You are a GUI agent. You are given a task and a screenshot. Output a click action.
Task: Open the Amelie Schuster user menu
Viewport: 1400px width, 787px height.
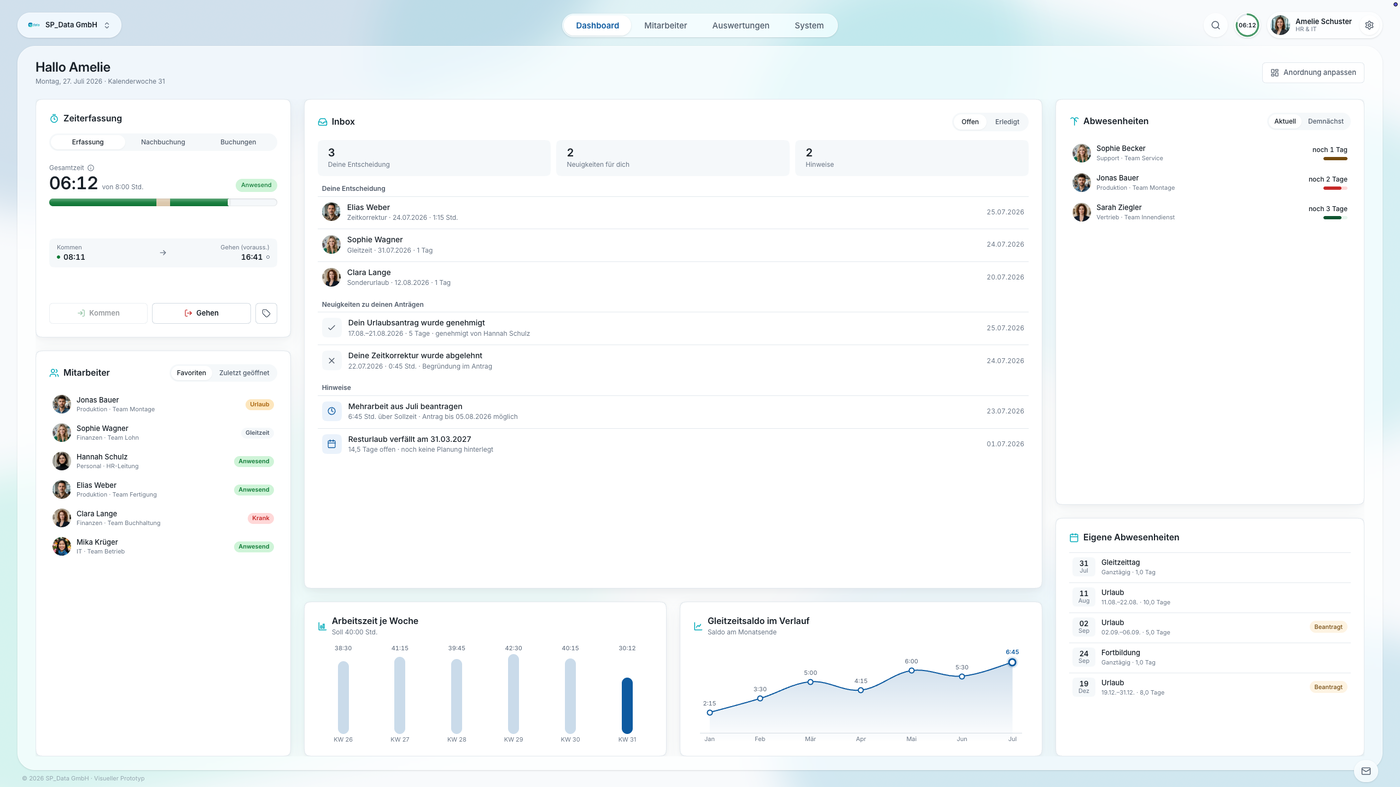pos(1314,25)
